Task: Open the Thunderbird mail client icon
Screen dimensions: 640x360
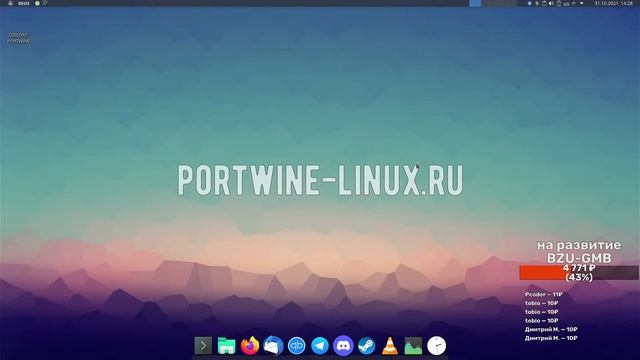Action: point(273,346)
